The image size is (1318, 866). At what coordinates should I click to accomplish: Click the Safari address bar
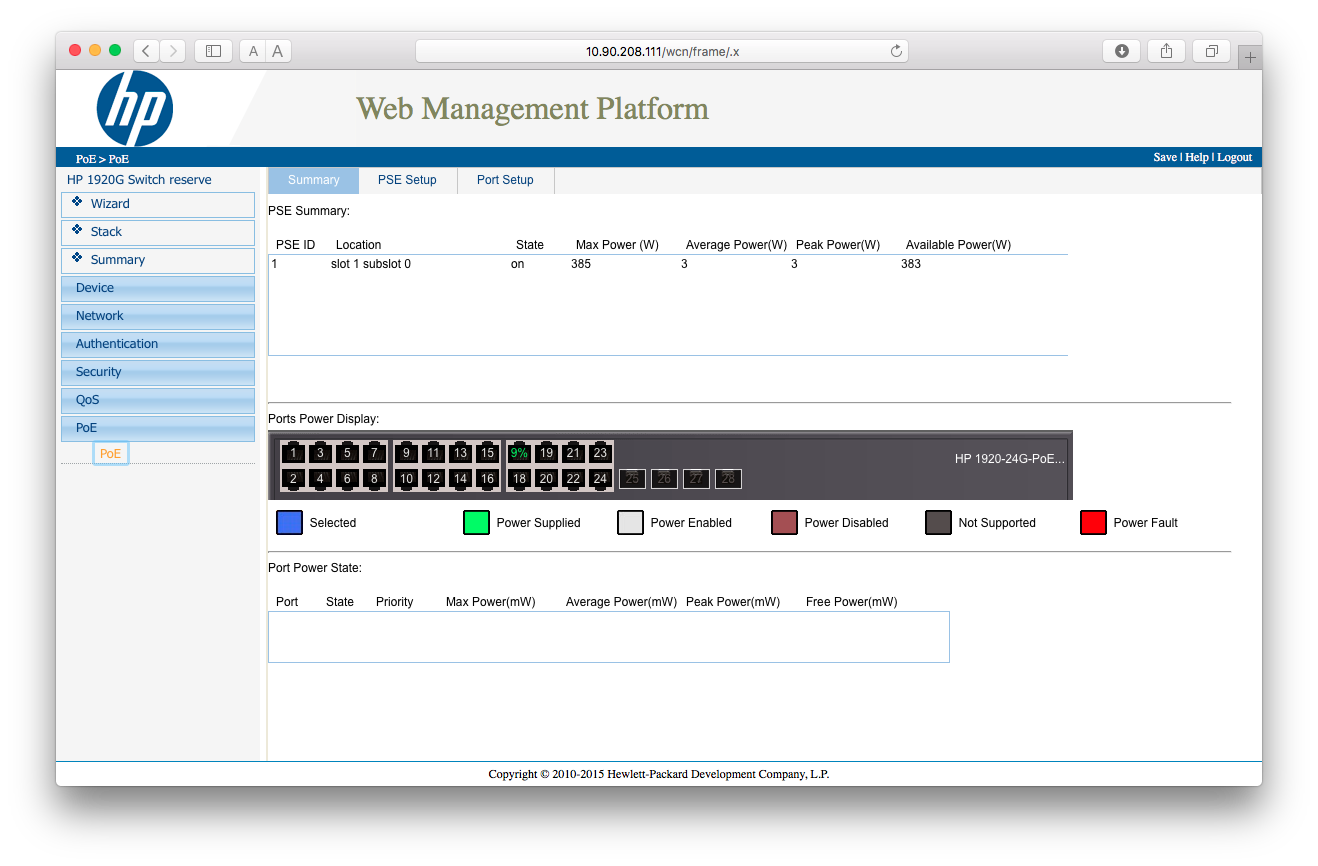661,51
